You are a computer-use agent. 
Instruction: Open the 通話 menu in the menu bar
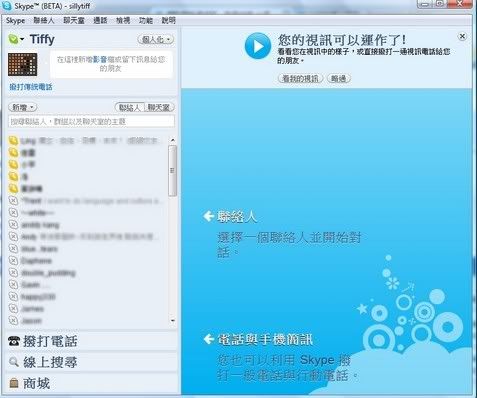click(100, 21)
